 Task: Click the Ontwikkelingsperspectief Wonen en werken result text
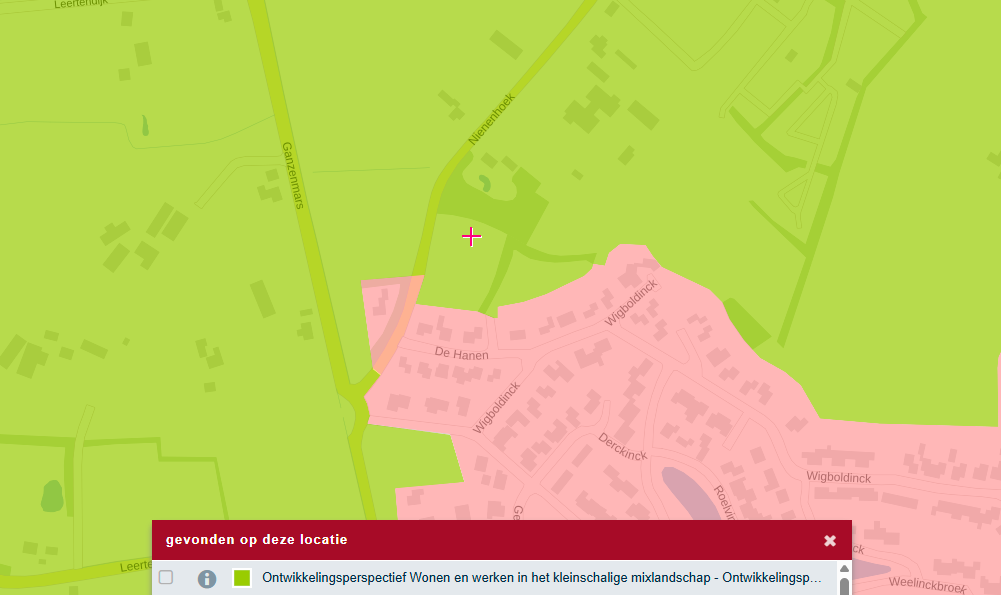(541, 578)
